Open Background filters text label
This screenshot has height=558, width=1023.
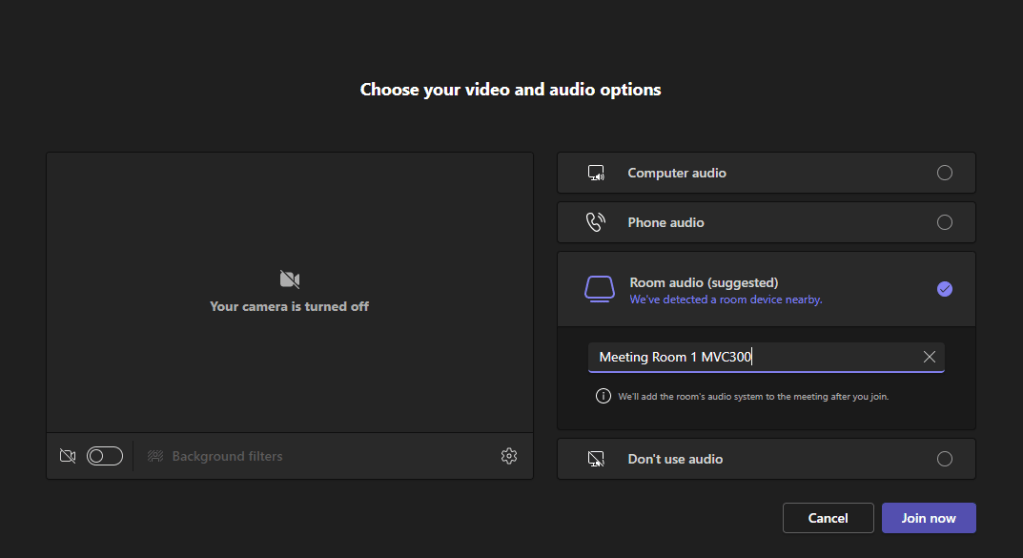pos(227,456)
